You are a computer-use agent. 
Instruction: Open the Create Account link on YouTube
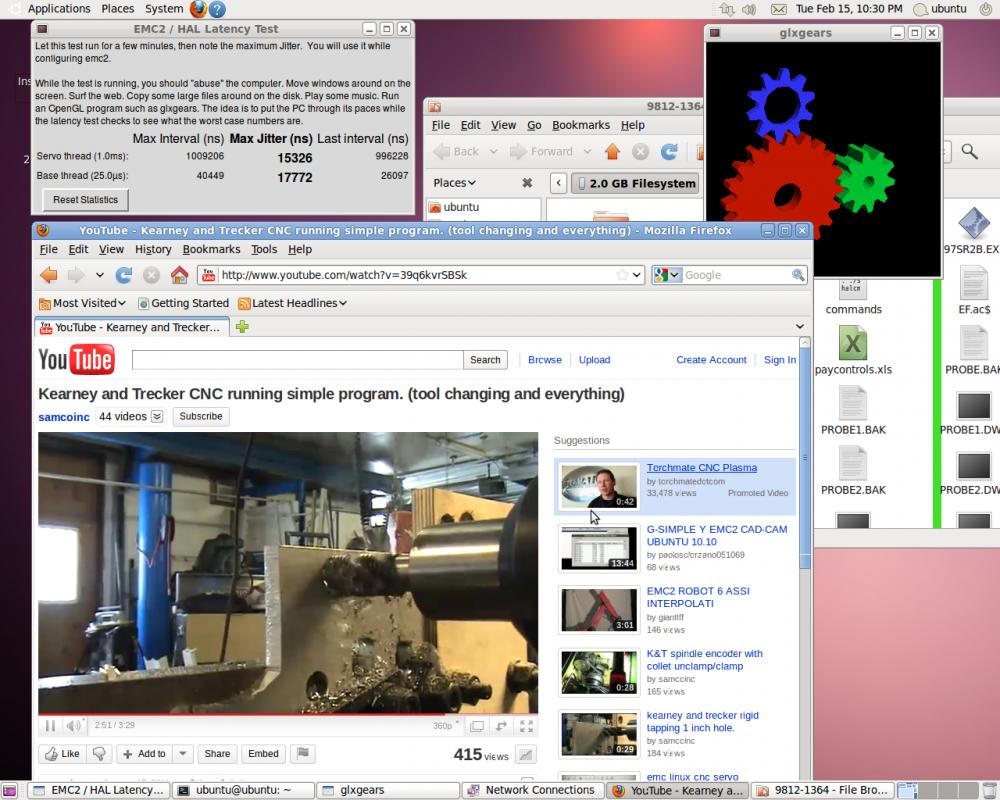pyautogui.click(x=711, y=360)
